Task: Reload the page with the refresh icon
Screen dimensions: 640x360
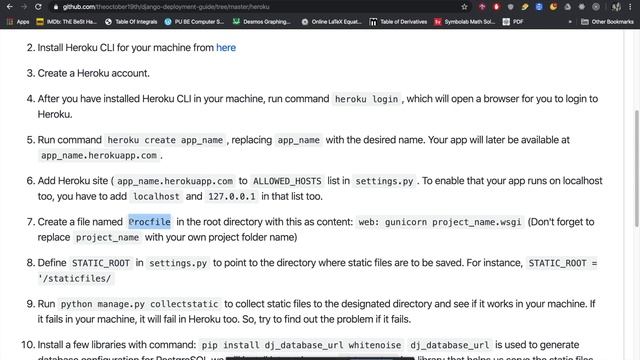Action: click(x=38, y=7)
